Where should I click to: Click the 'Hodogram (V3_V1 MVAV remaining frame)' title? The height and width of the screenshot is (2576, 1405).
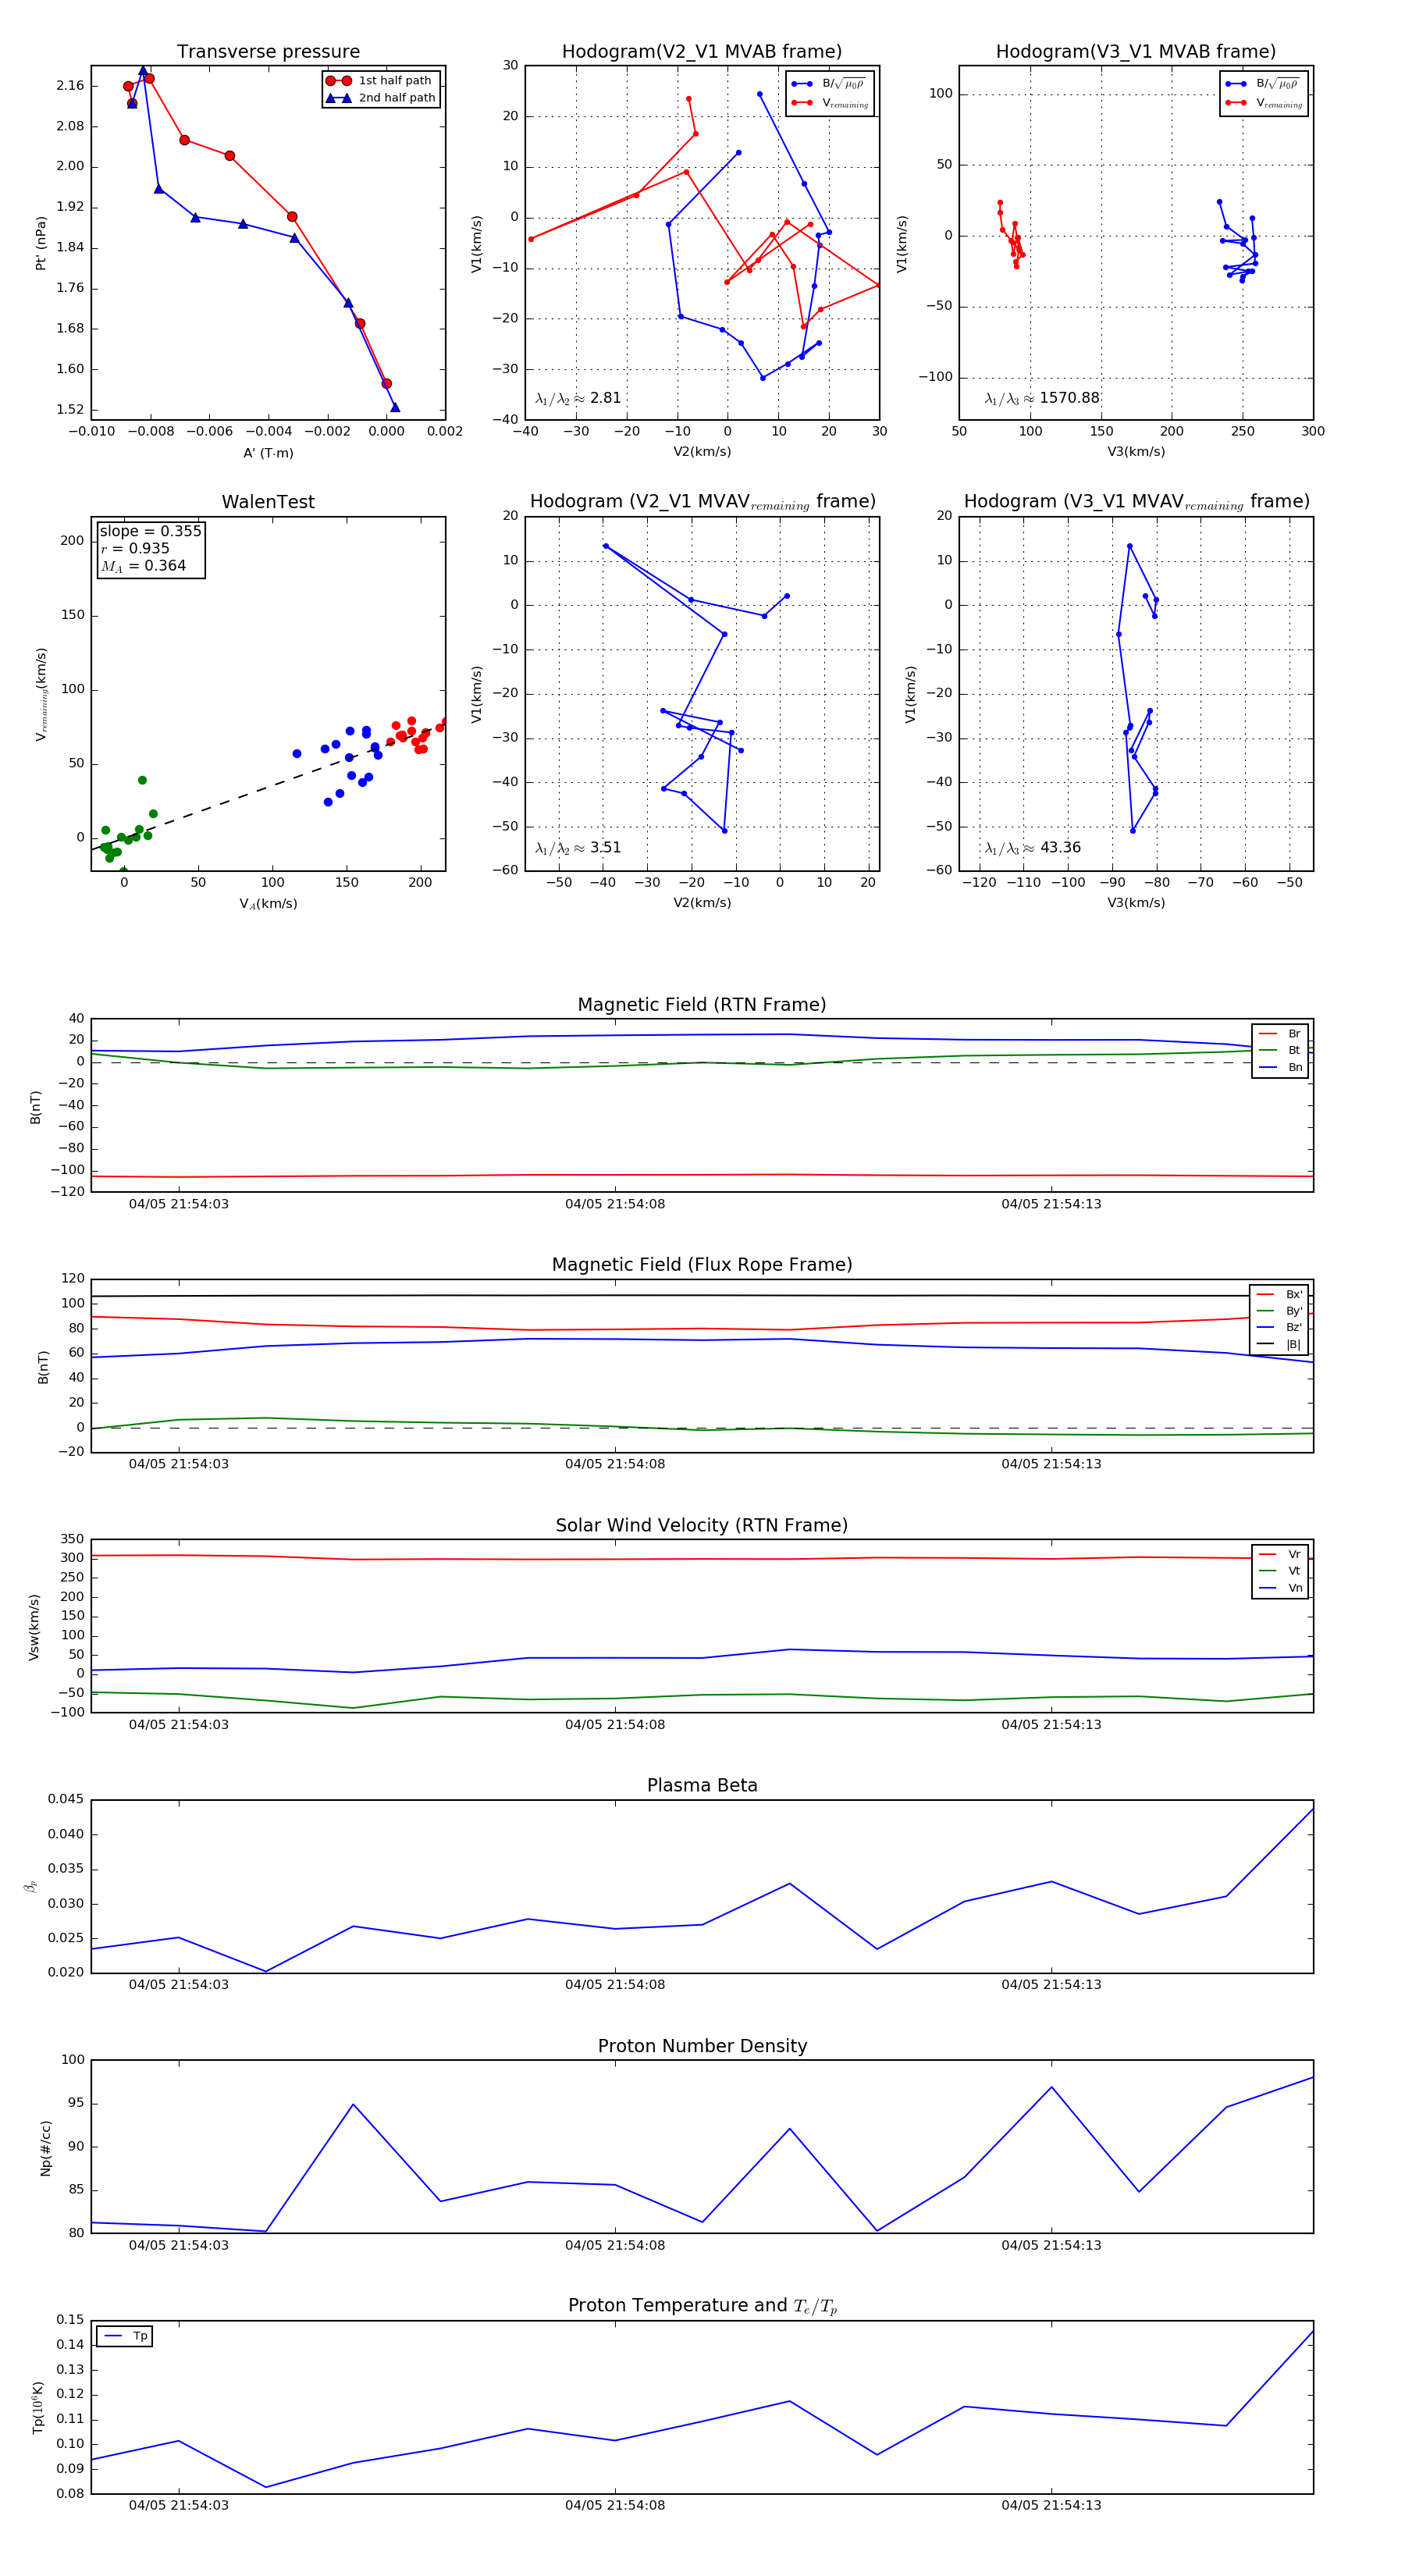1136,502
